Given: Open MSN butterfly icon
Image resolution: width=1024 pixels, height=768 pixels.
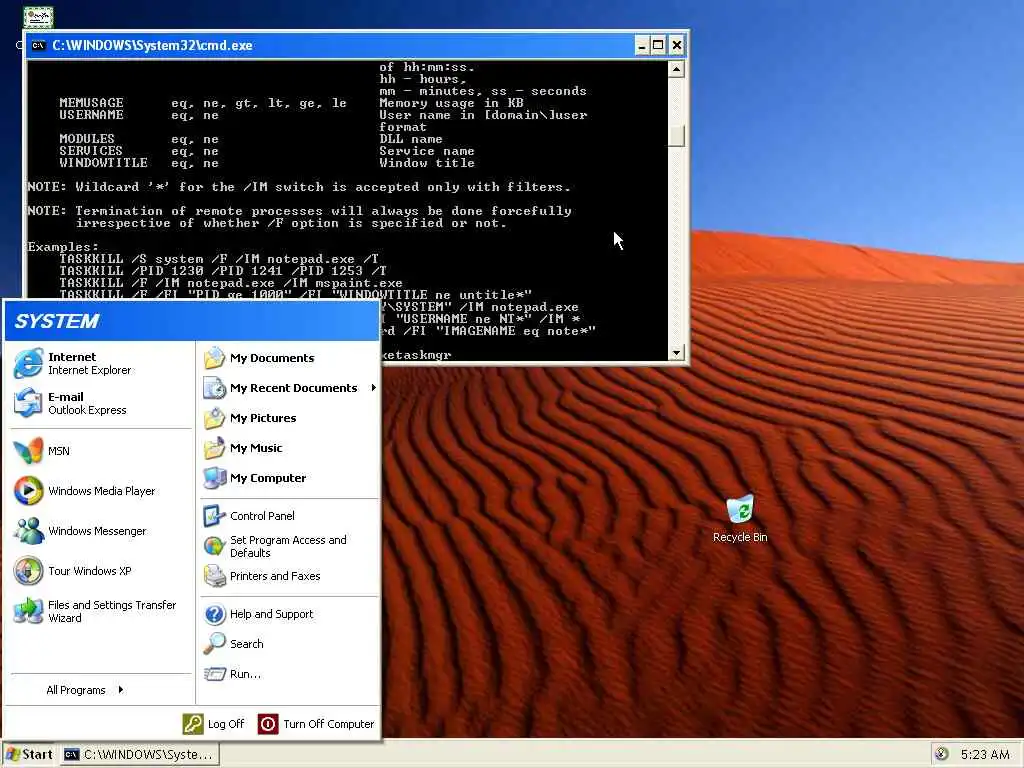Looking at the screenshot, I should tap(28, 451).
